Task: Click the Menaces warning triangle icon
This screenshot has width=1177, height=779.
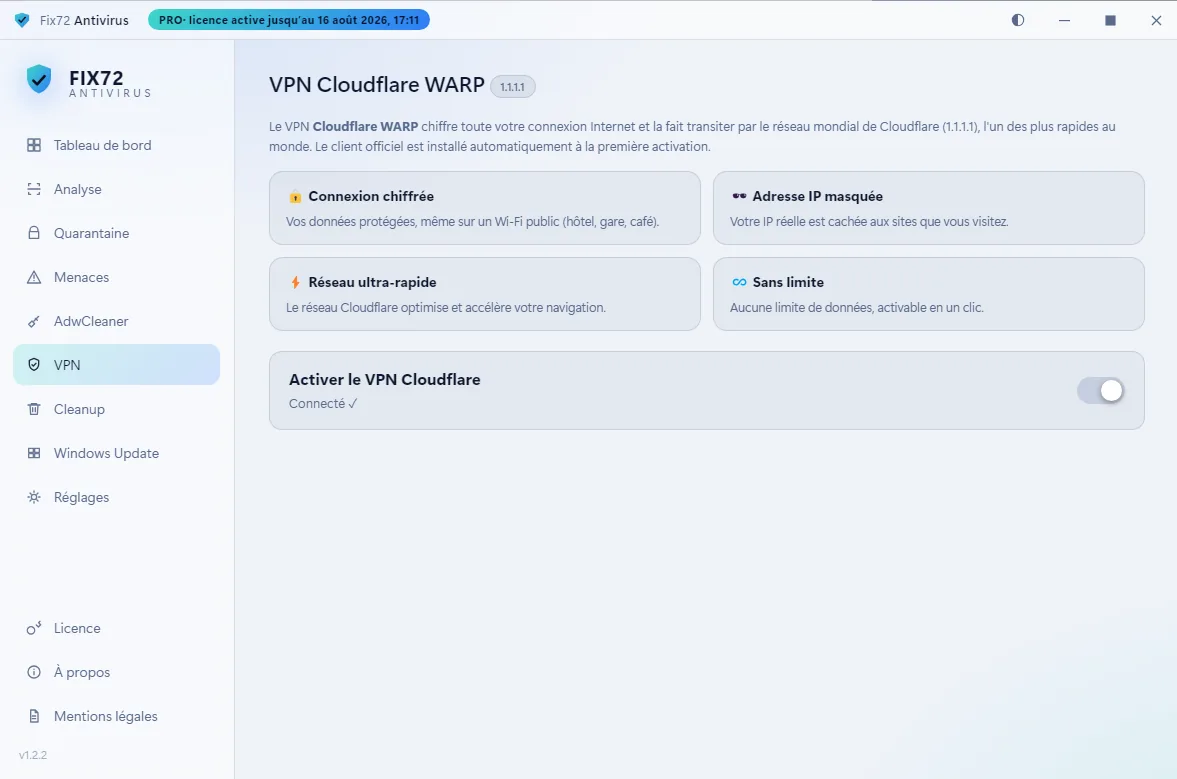Action: (34, 277)
